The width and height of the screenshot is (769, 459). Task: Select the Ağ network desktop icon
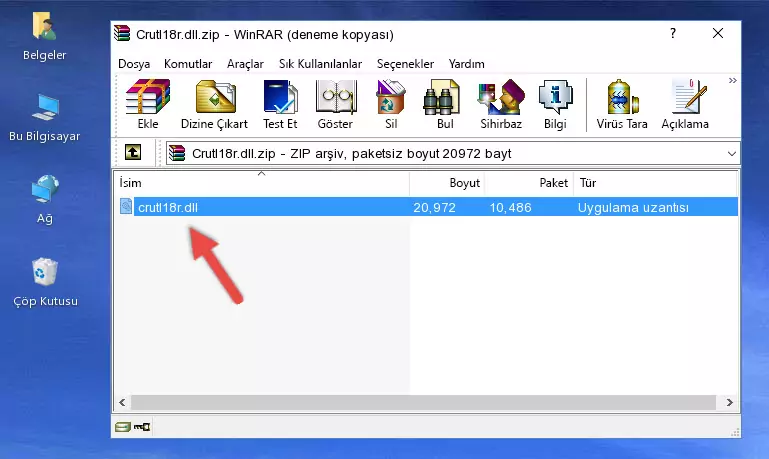click(x=45, y=199)
